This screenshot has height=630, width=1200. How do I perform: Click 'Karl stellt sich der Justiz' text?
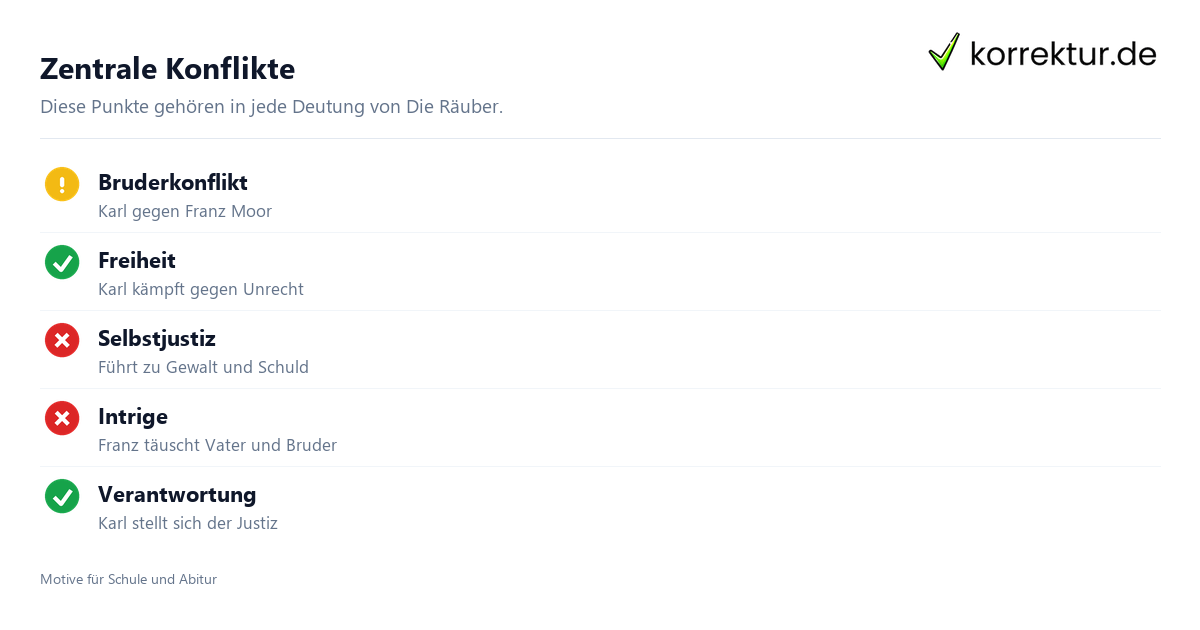188,523
